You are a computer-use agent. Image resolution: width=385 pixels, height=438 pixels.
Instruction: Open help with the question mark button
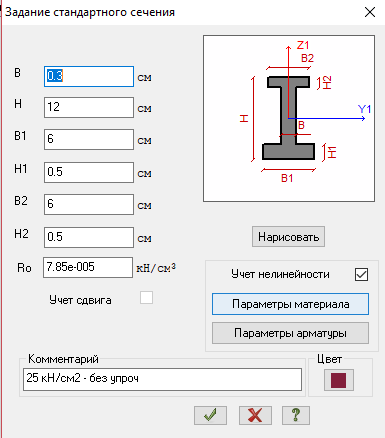[296, 415]
